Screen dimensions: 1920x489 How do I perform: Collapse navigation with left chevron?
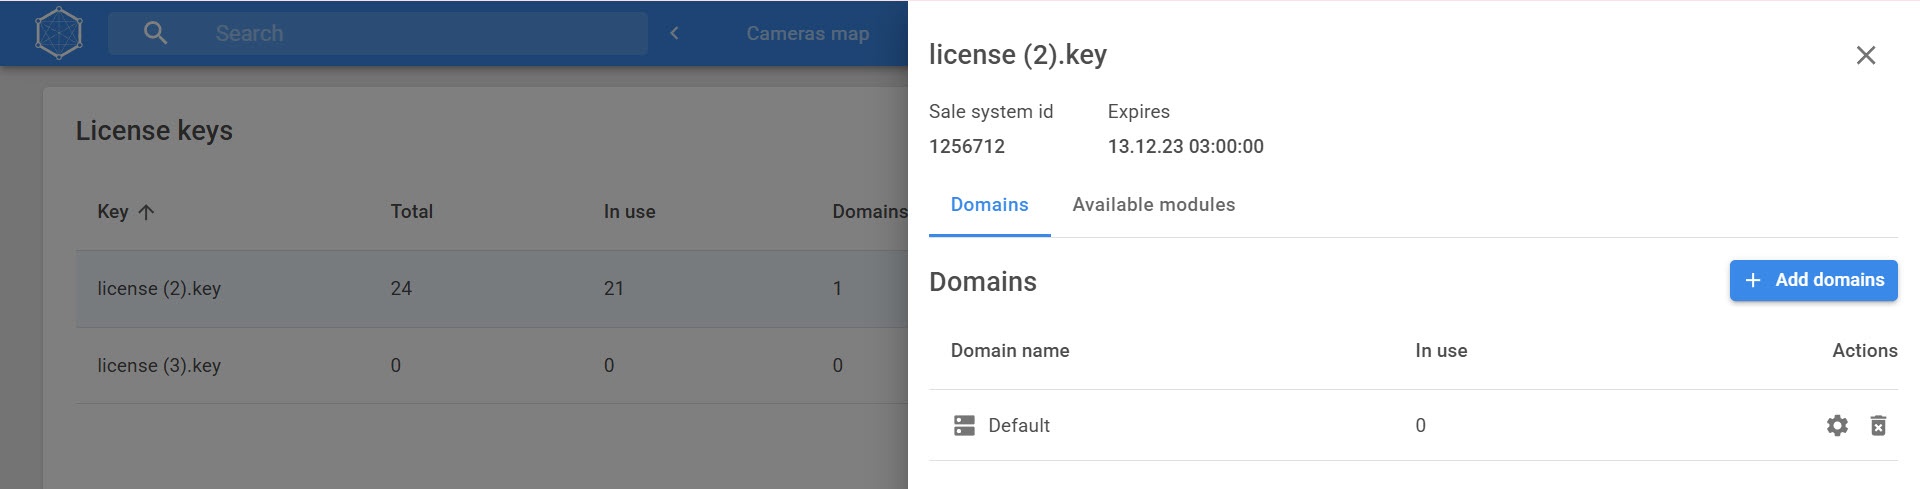675,33
